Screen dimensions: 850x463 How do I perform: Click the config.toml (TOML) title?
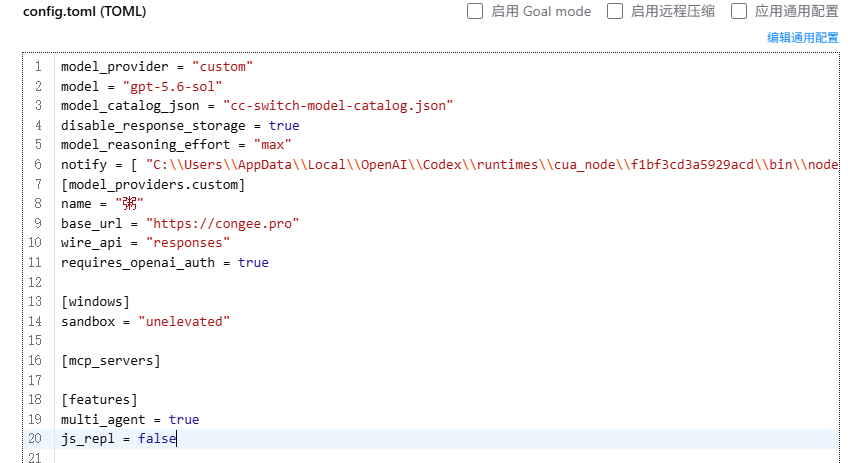85,11
